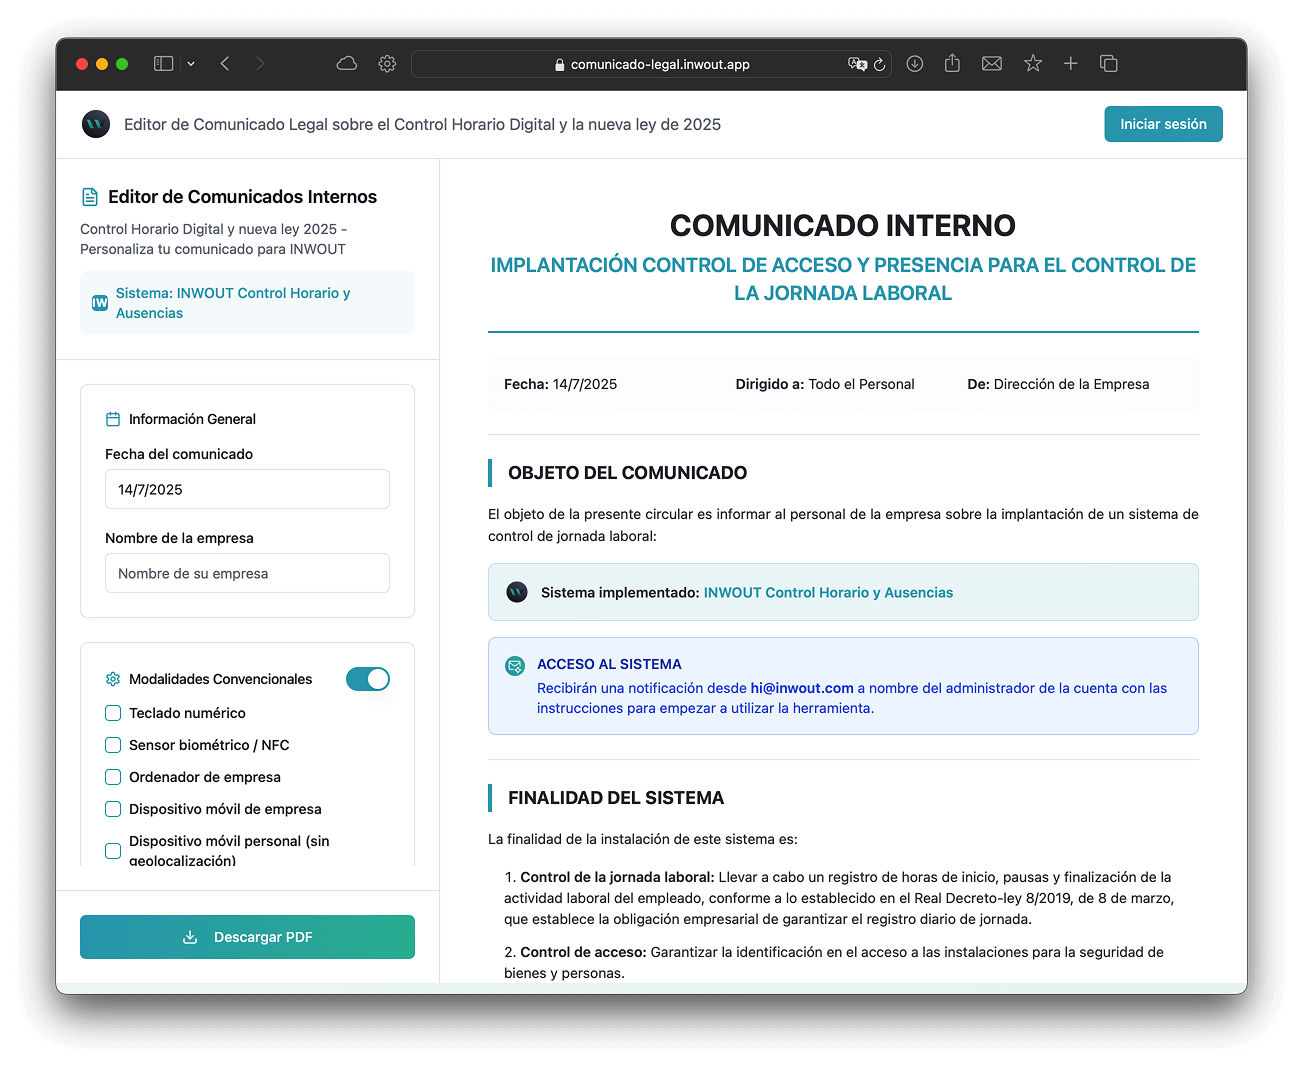This screenshot has width=1303, height=1068.
Task: Focus the Nombre de su empresa input
Action: click(x=247, y=573)
